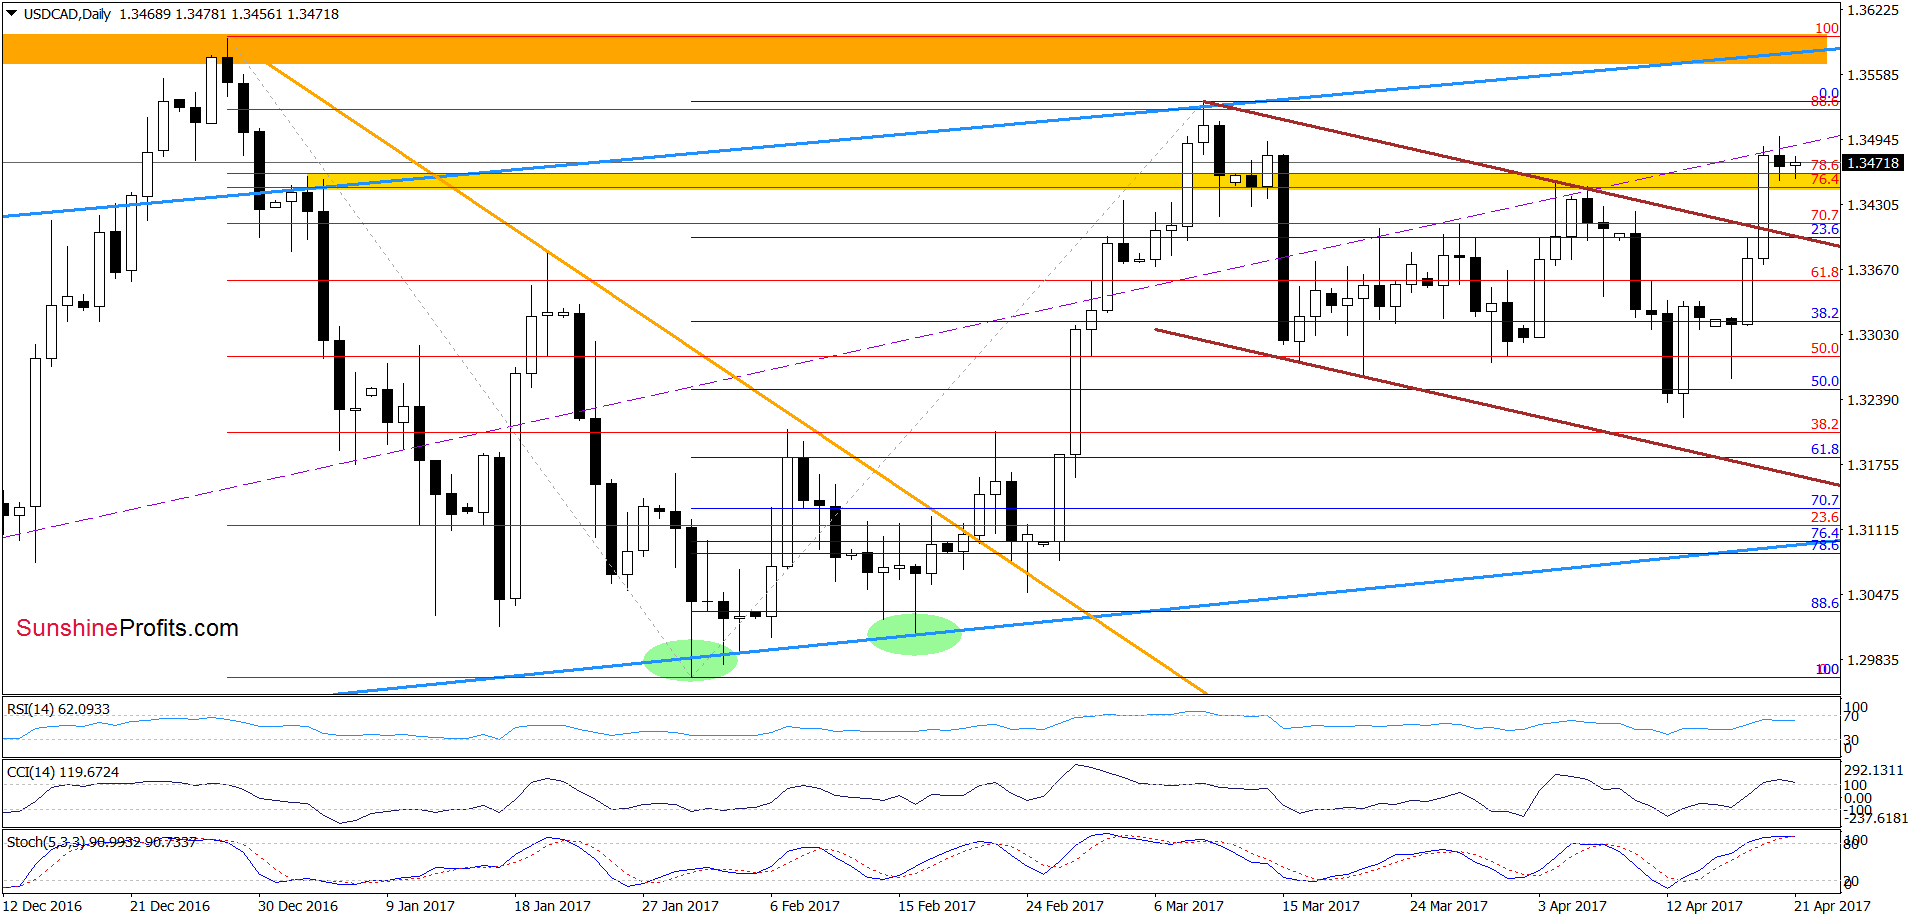Image resolution: width=1908 pixels, height=920 pixels.
Task: Click the SunshineProfits.com watermark text
Action: click(127, 628)
